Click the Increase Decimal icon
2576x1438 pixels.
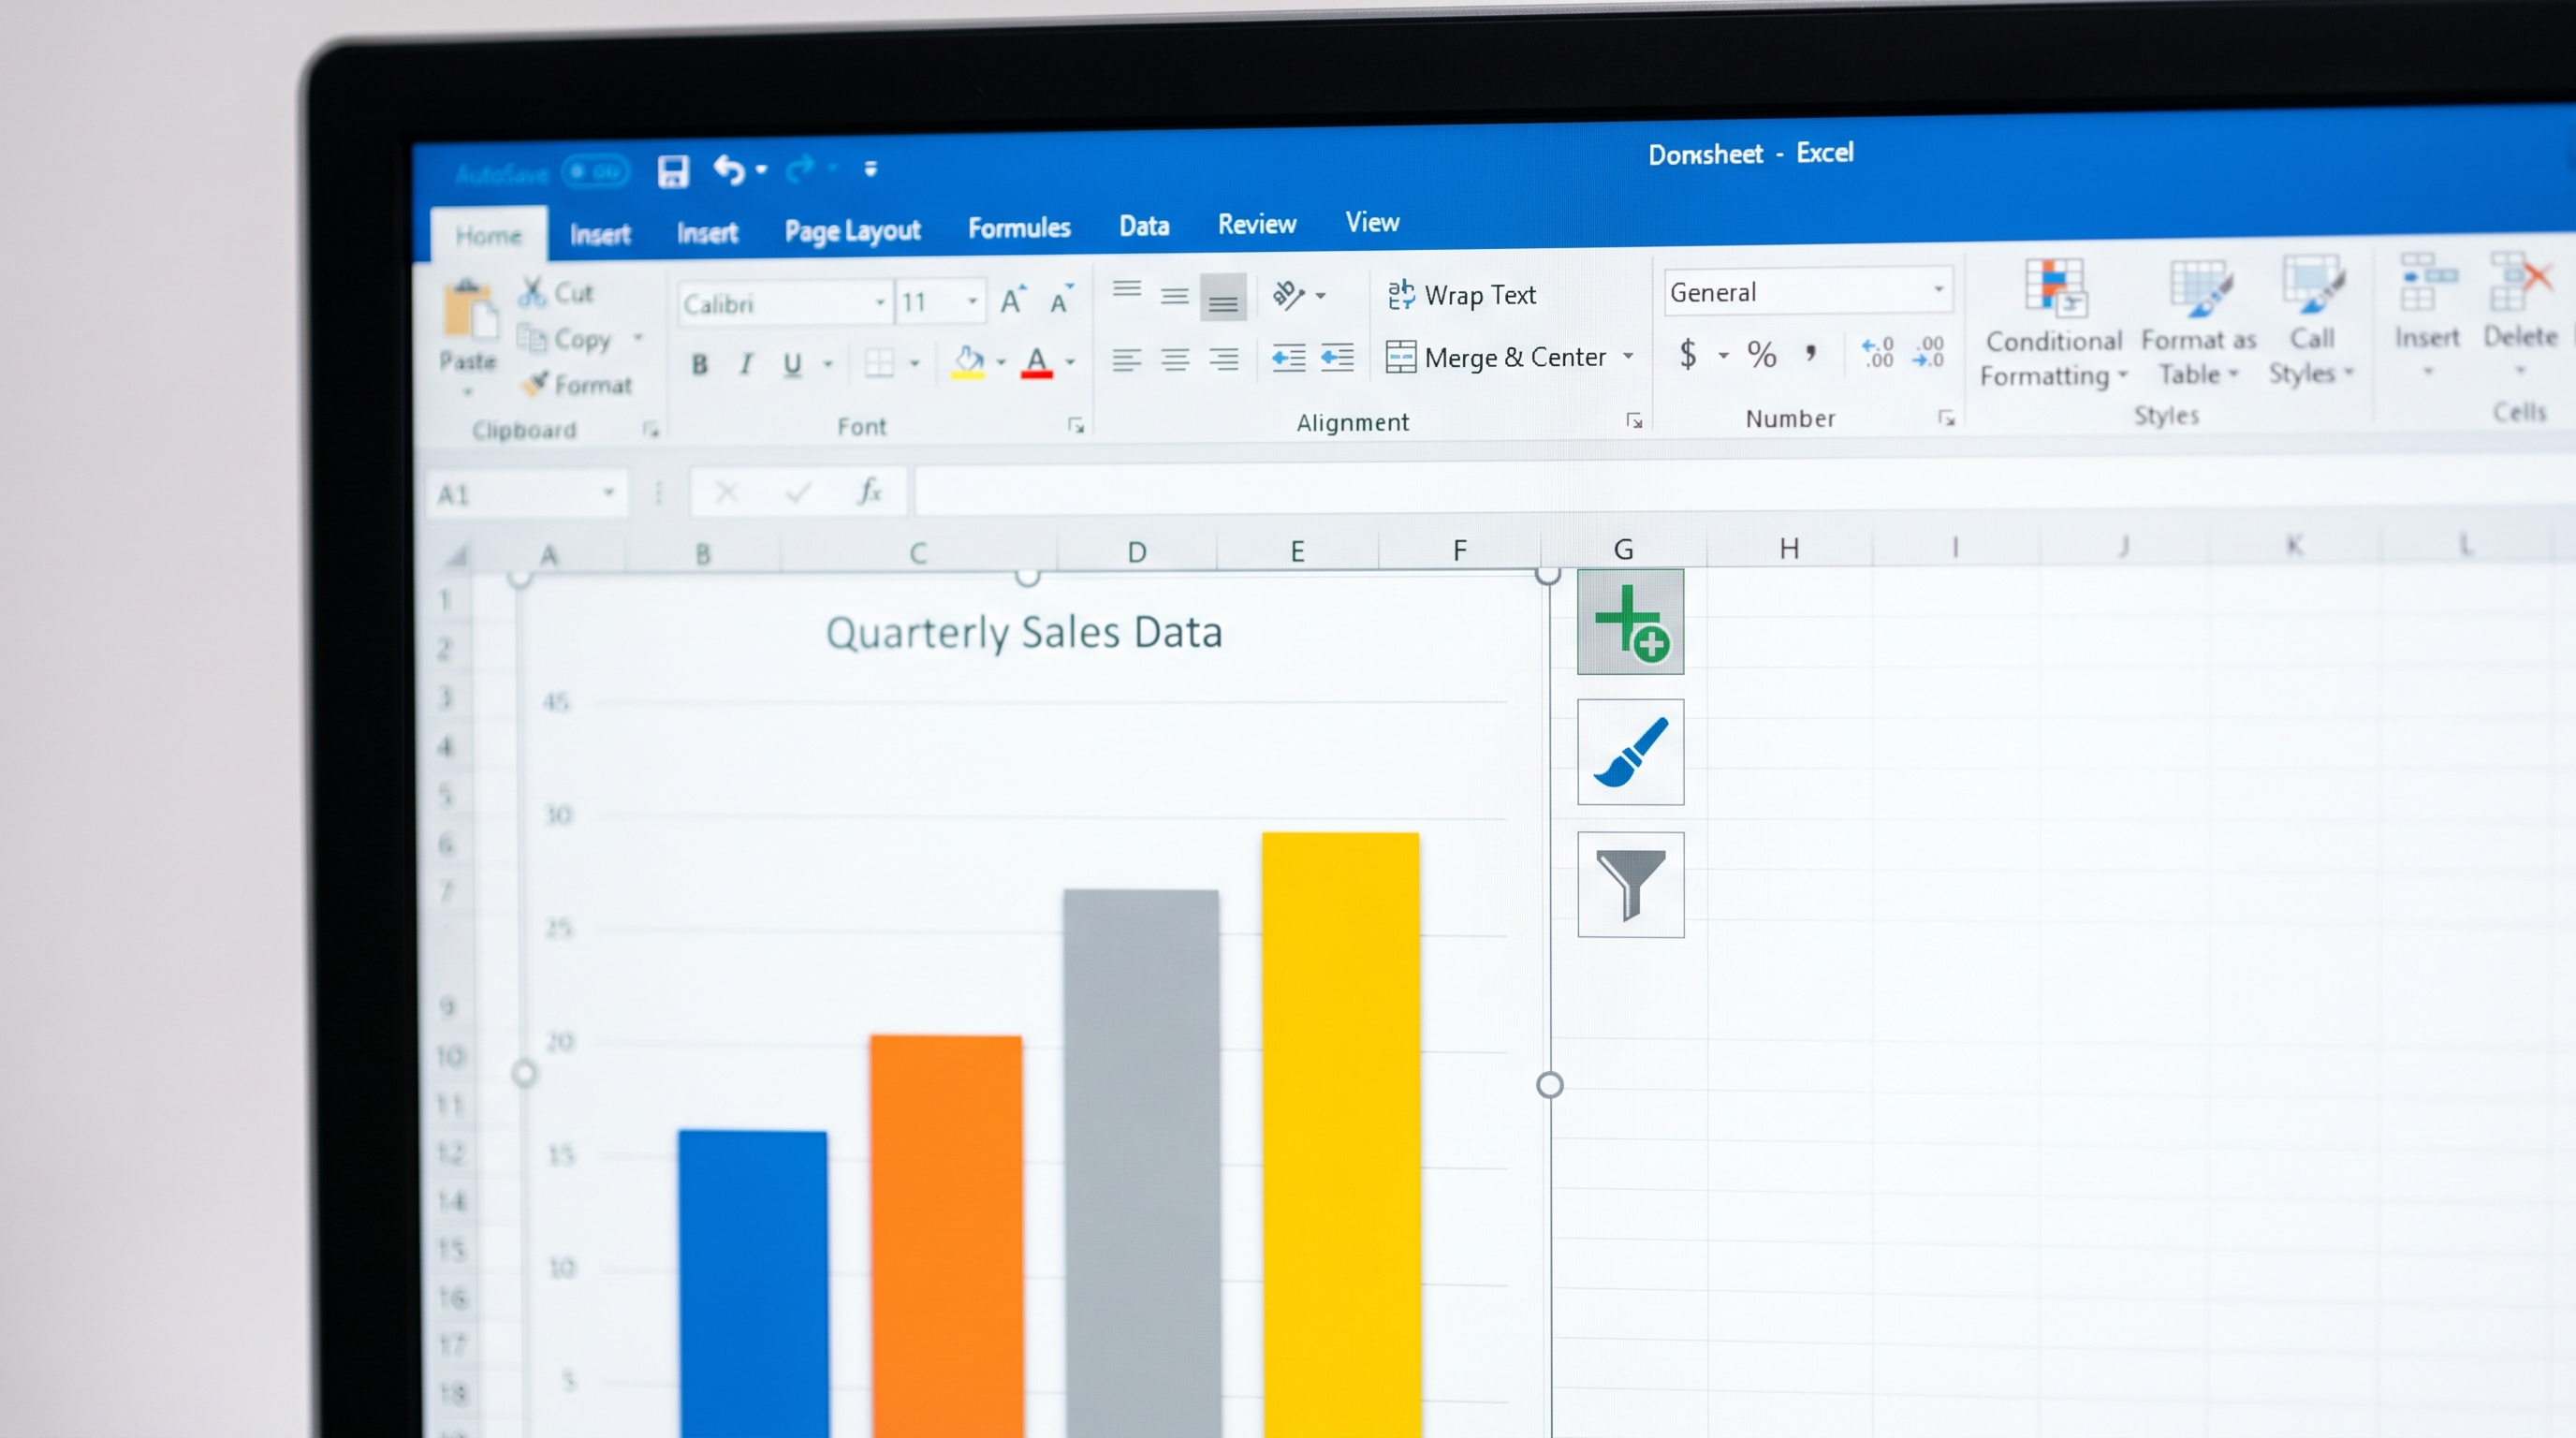click(x=1877, y=352)
